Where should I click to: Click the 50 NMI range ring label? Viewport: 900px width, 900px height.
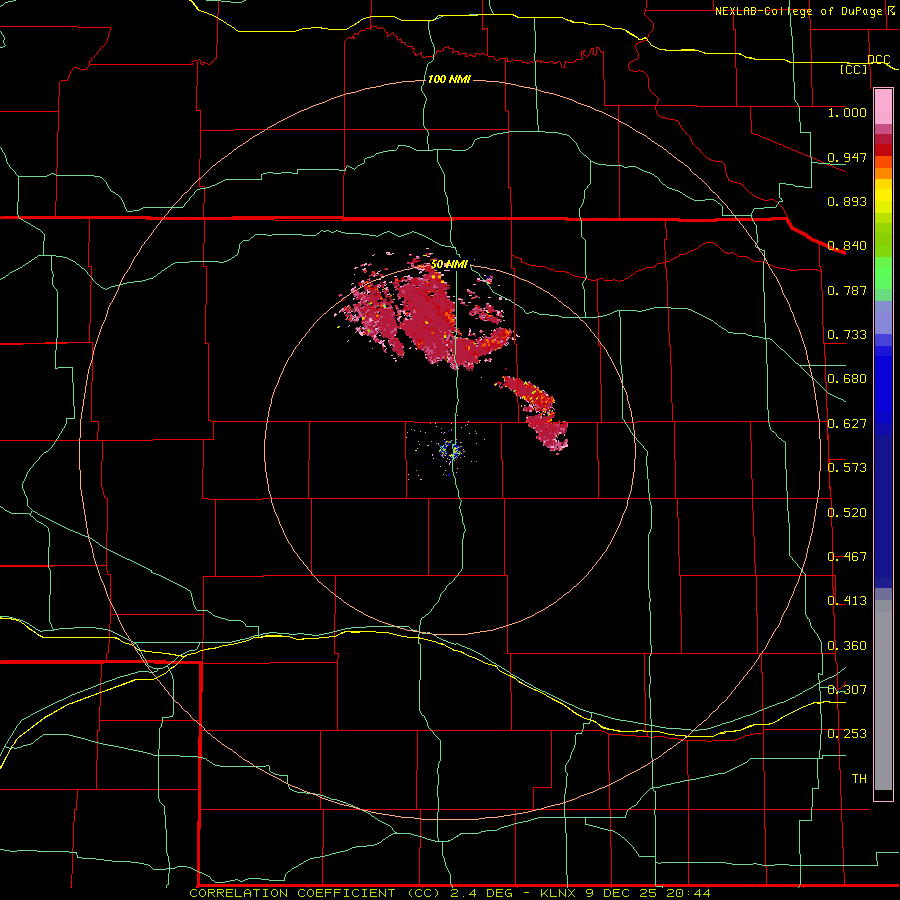click(449, 264)
